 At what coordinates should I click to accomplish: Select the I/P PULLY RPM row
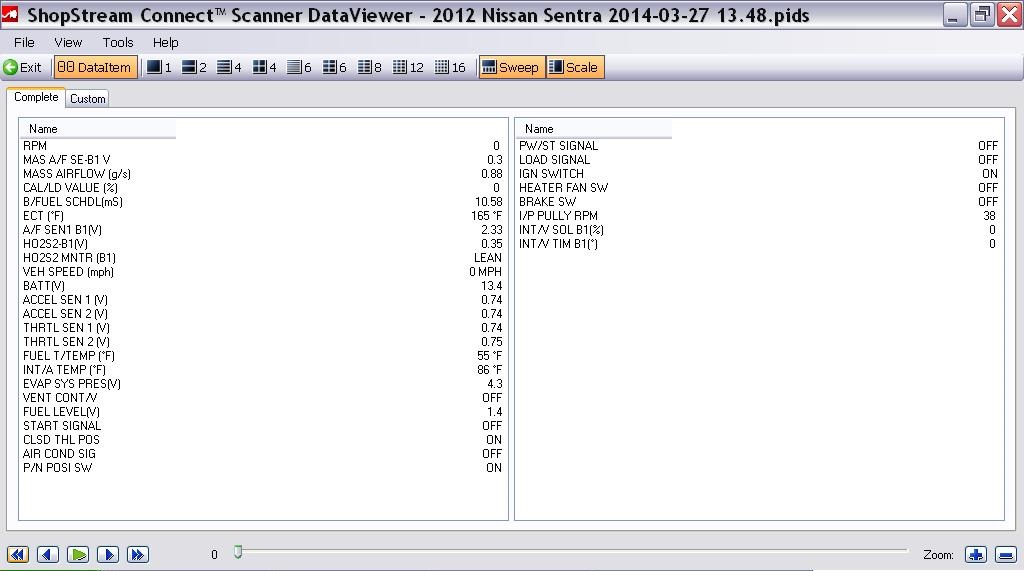759,216
